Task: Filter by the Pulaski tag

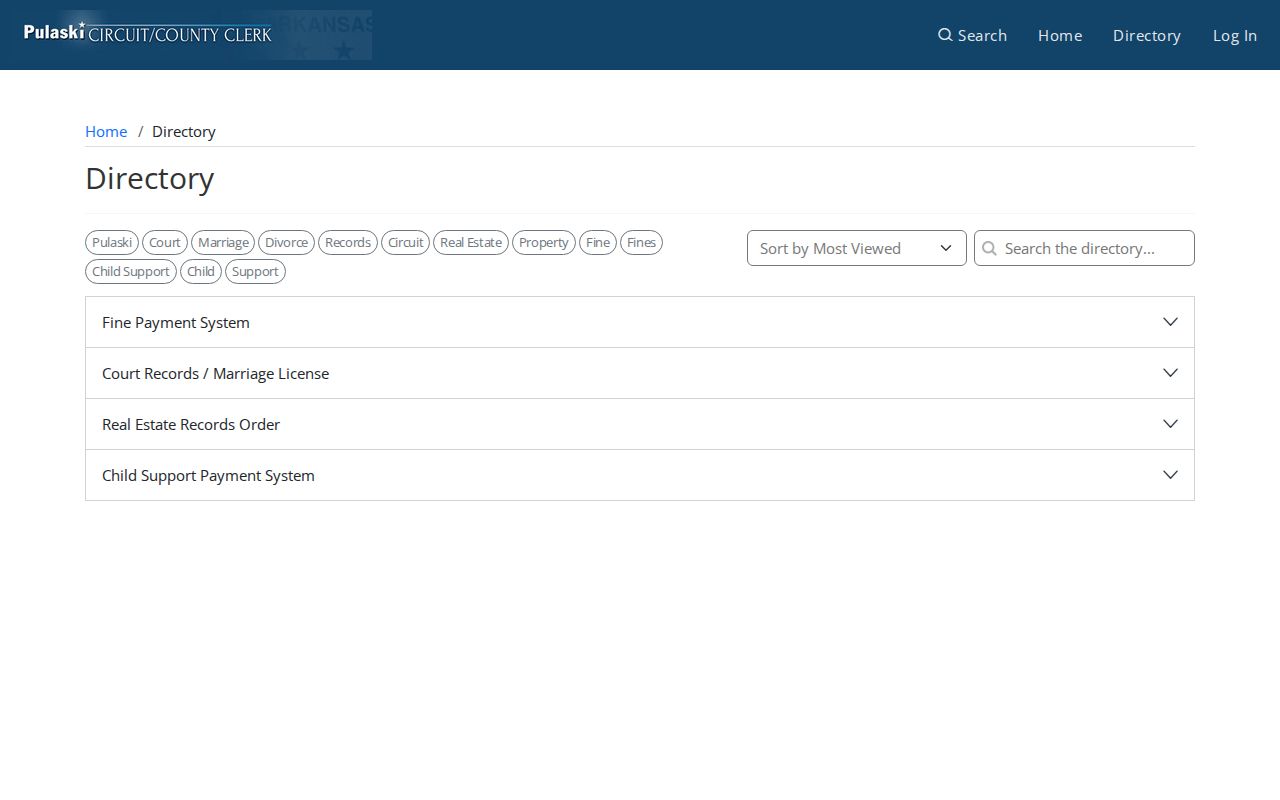Action: (112, 242)
